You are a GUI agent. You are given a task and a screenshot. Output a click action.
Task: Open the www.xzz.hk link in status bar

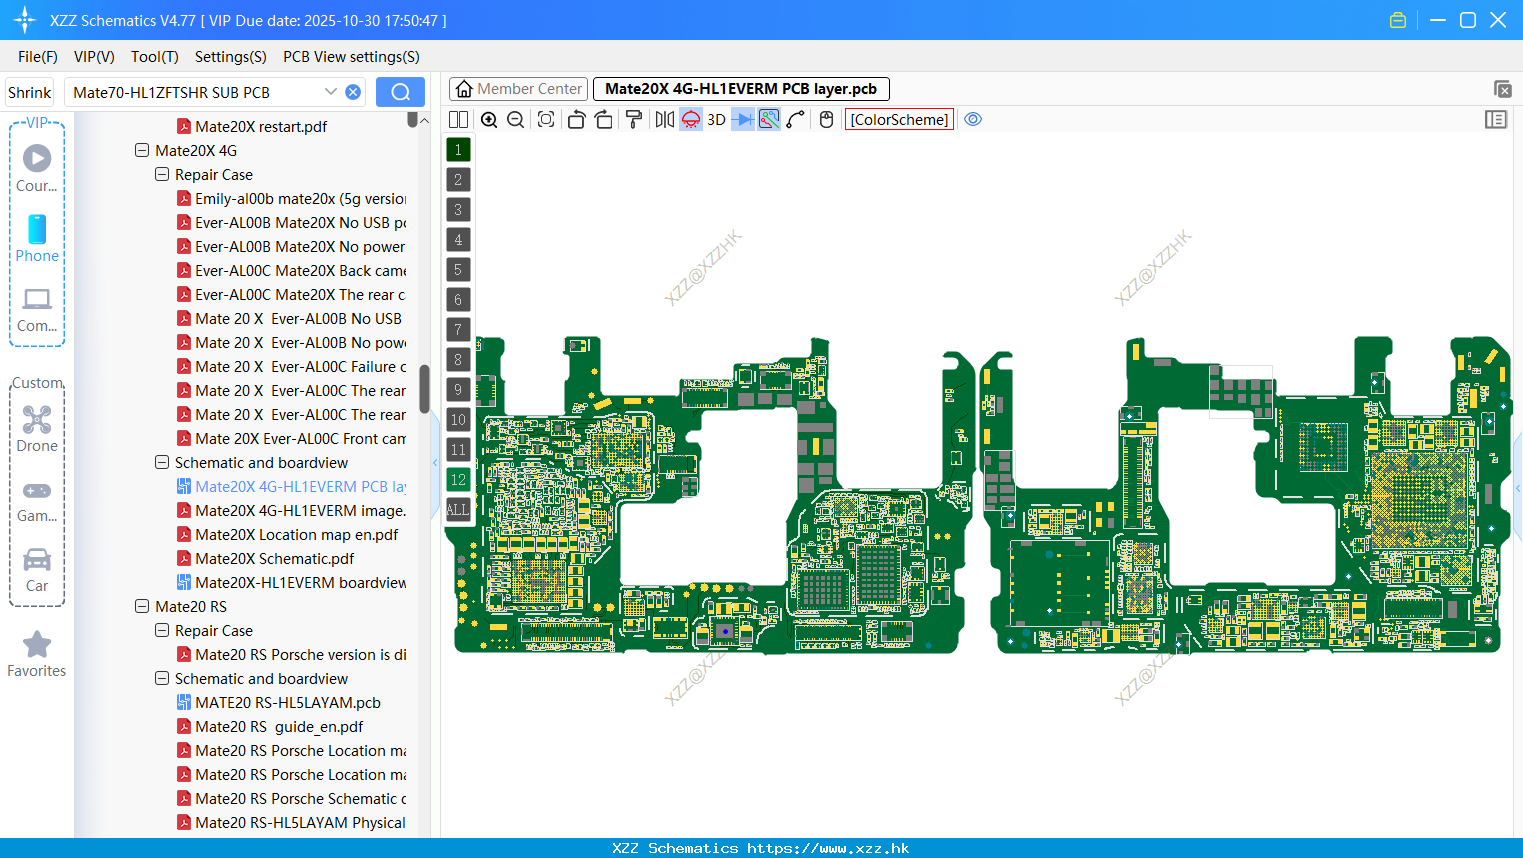pyautogui.click(x=828, y=848)
